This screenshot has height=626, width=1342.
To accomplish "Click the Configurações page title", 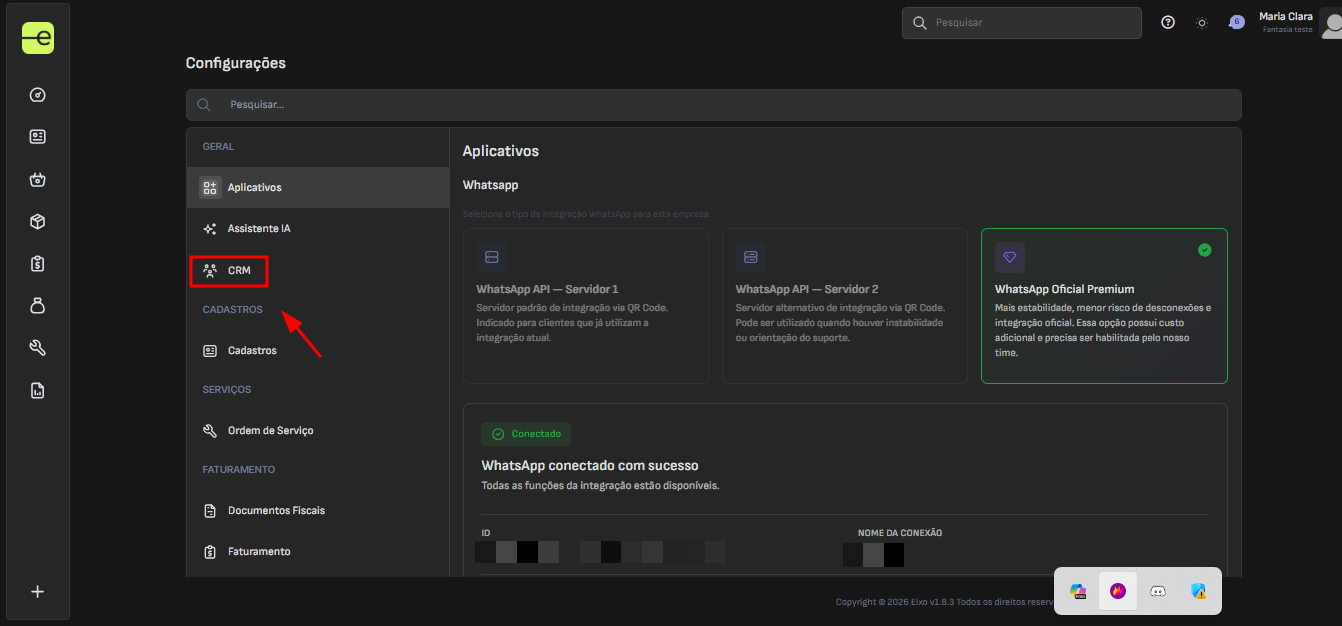I will pos(236,63).
